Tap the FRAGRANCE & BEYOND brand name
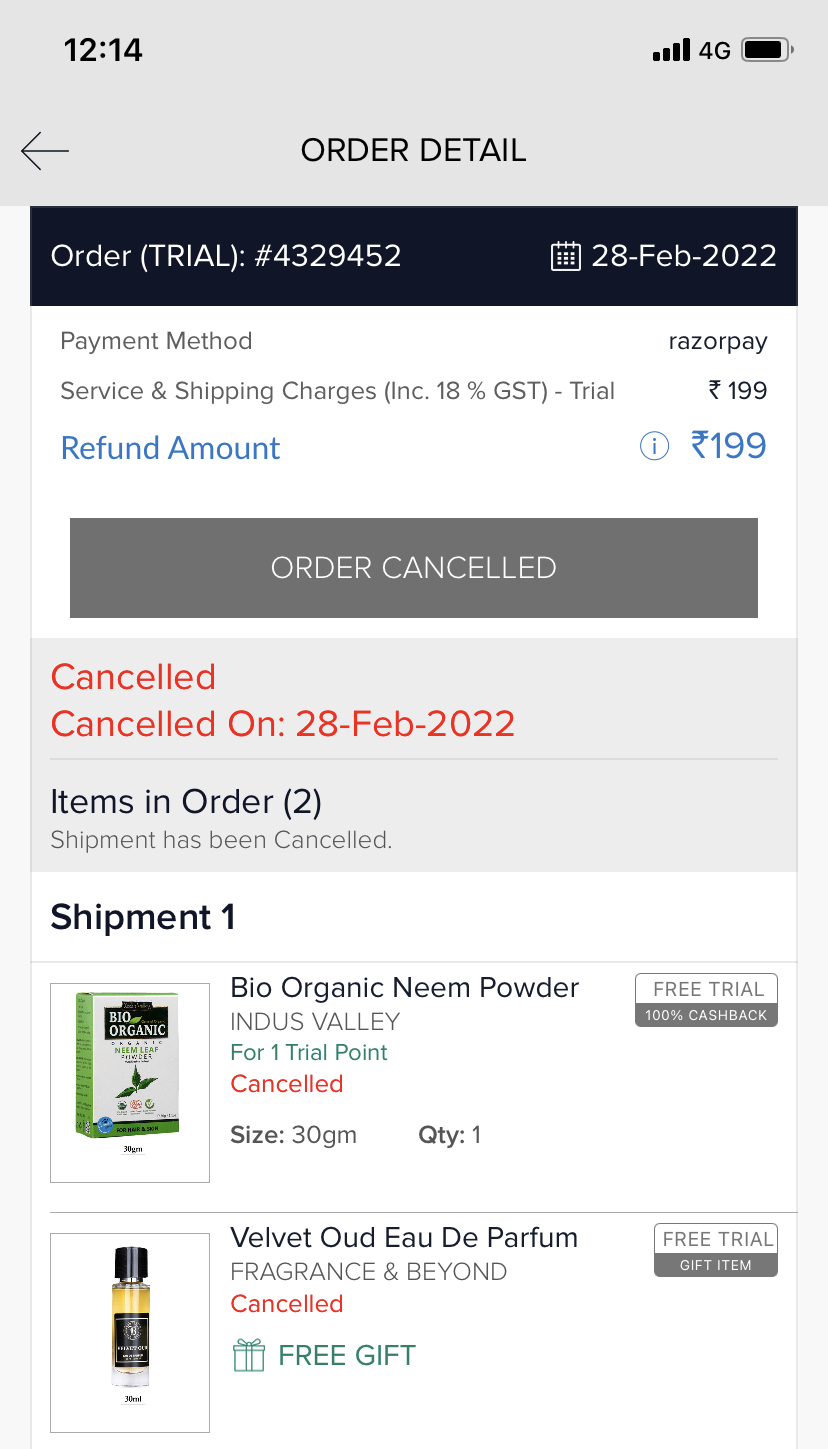The height and width of the screenshot is (1449, 828). coord(368,1272)
